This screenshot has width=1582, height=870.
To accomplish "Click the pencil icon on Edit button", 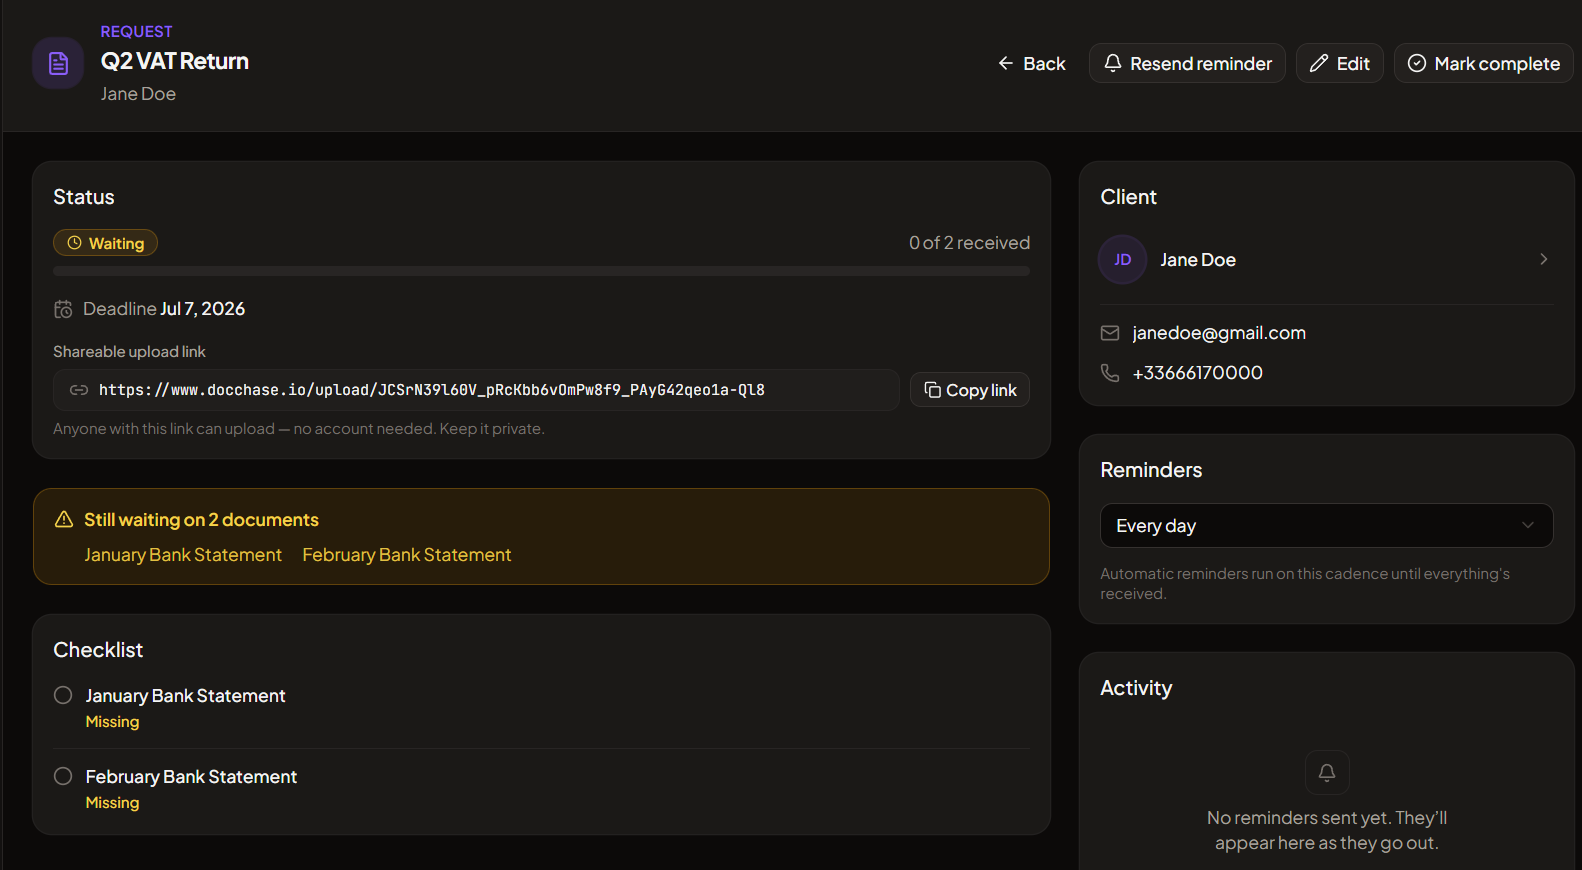I will coord(1319,63).
